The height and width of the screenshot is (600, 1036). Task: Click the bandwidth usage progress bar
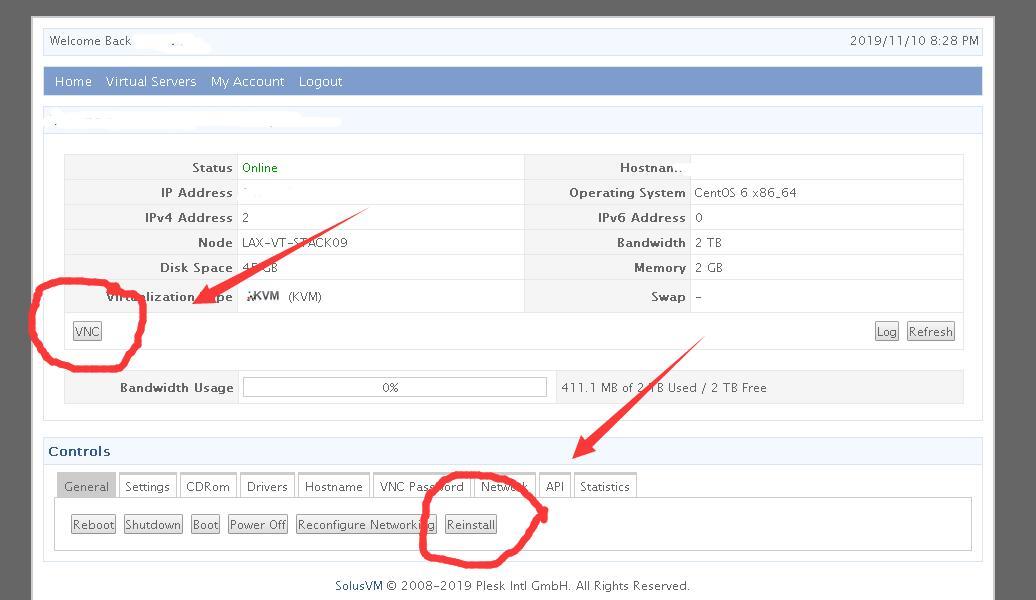(394, 387)
